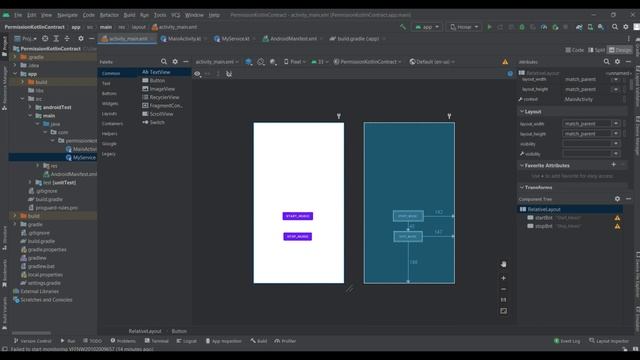Image resolution: width=640 pixels, height=360 pixels.
Task: Click Collapse All icon in Project panel
Action: [67, 38]
